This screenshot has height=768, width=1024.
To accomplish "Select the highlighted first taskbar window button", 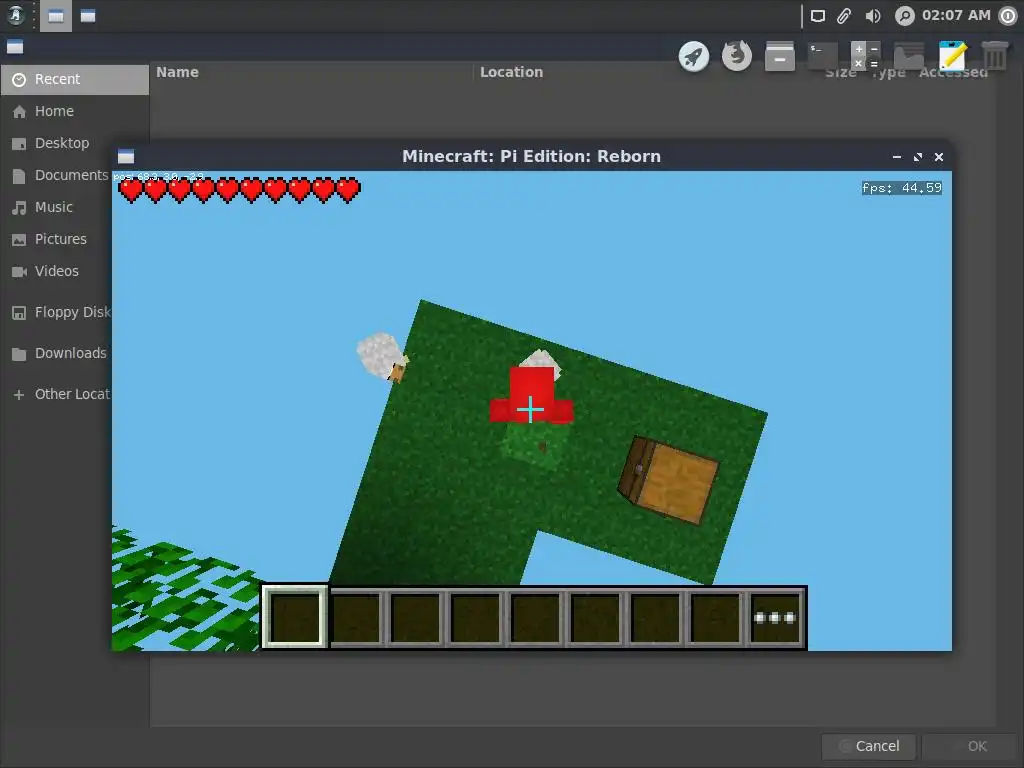I will pos(56,16).
